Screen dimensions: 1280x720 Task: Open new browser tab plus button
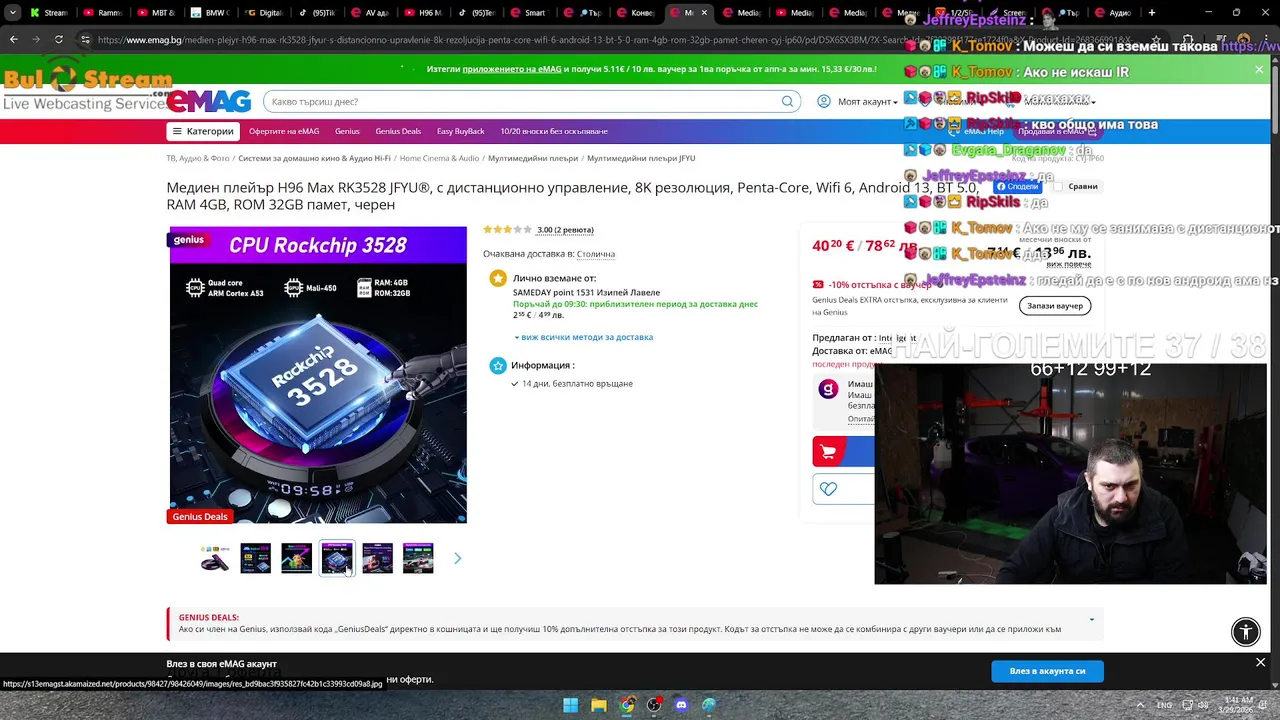[x=1152, y=13]
